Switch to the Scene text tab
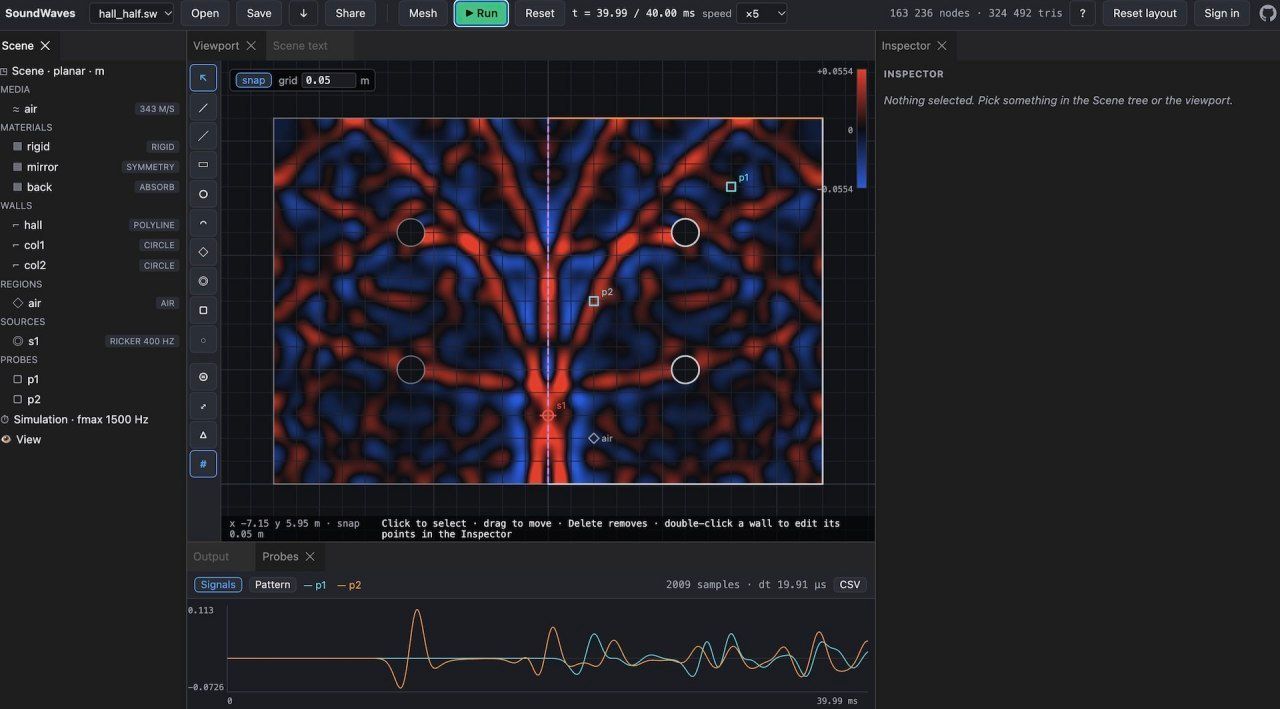The image size is (1280, 709). pyautogui.click(x=300, y=46)
